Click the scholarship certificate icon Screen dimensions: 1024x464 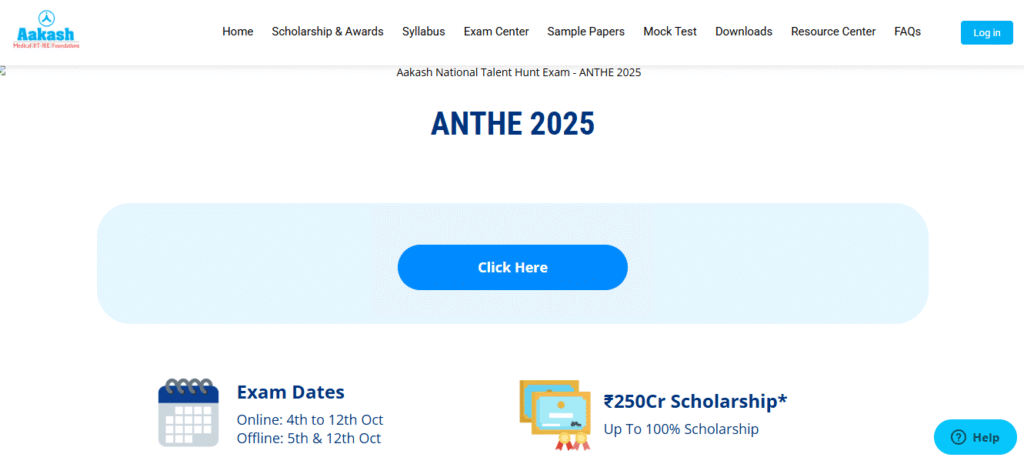click(x=550, y=415)
